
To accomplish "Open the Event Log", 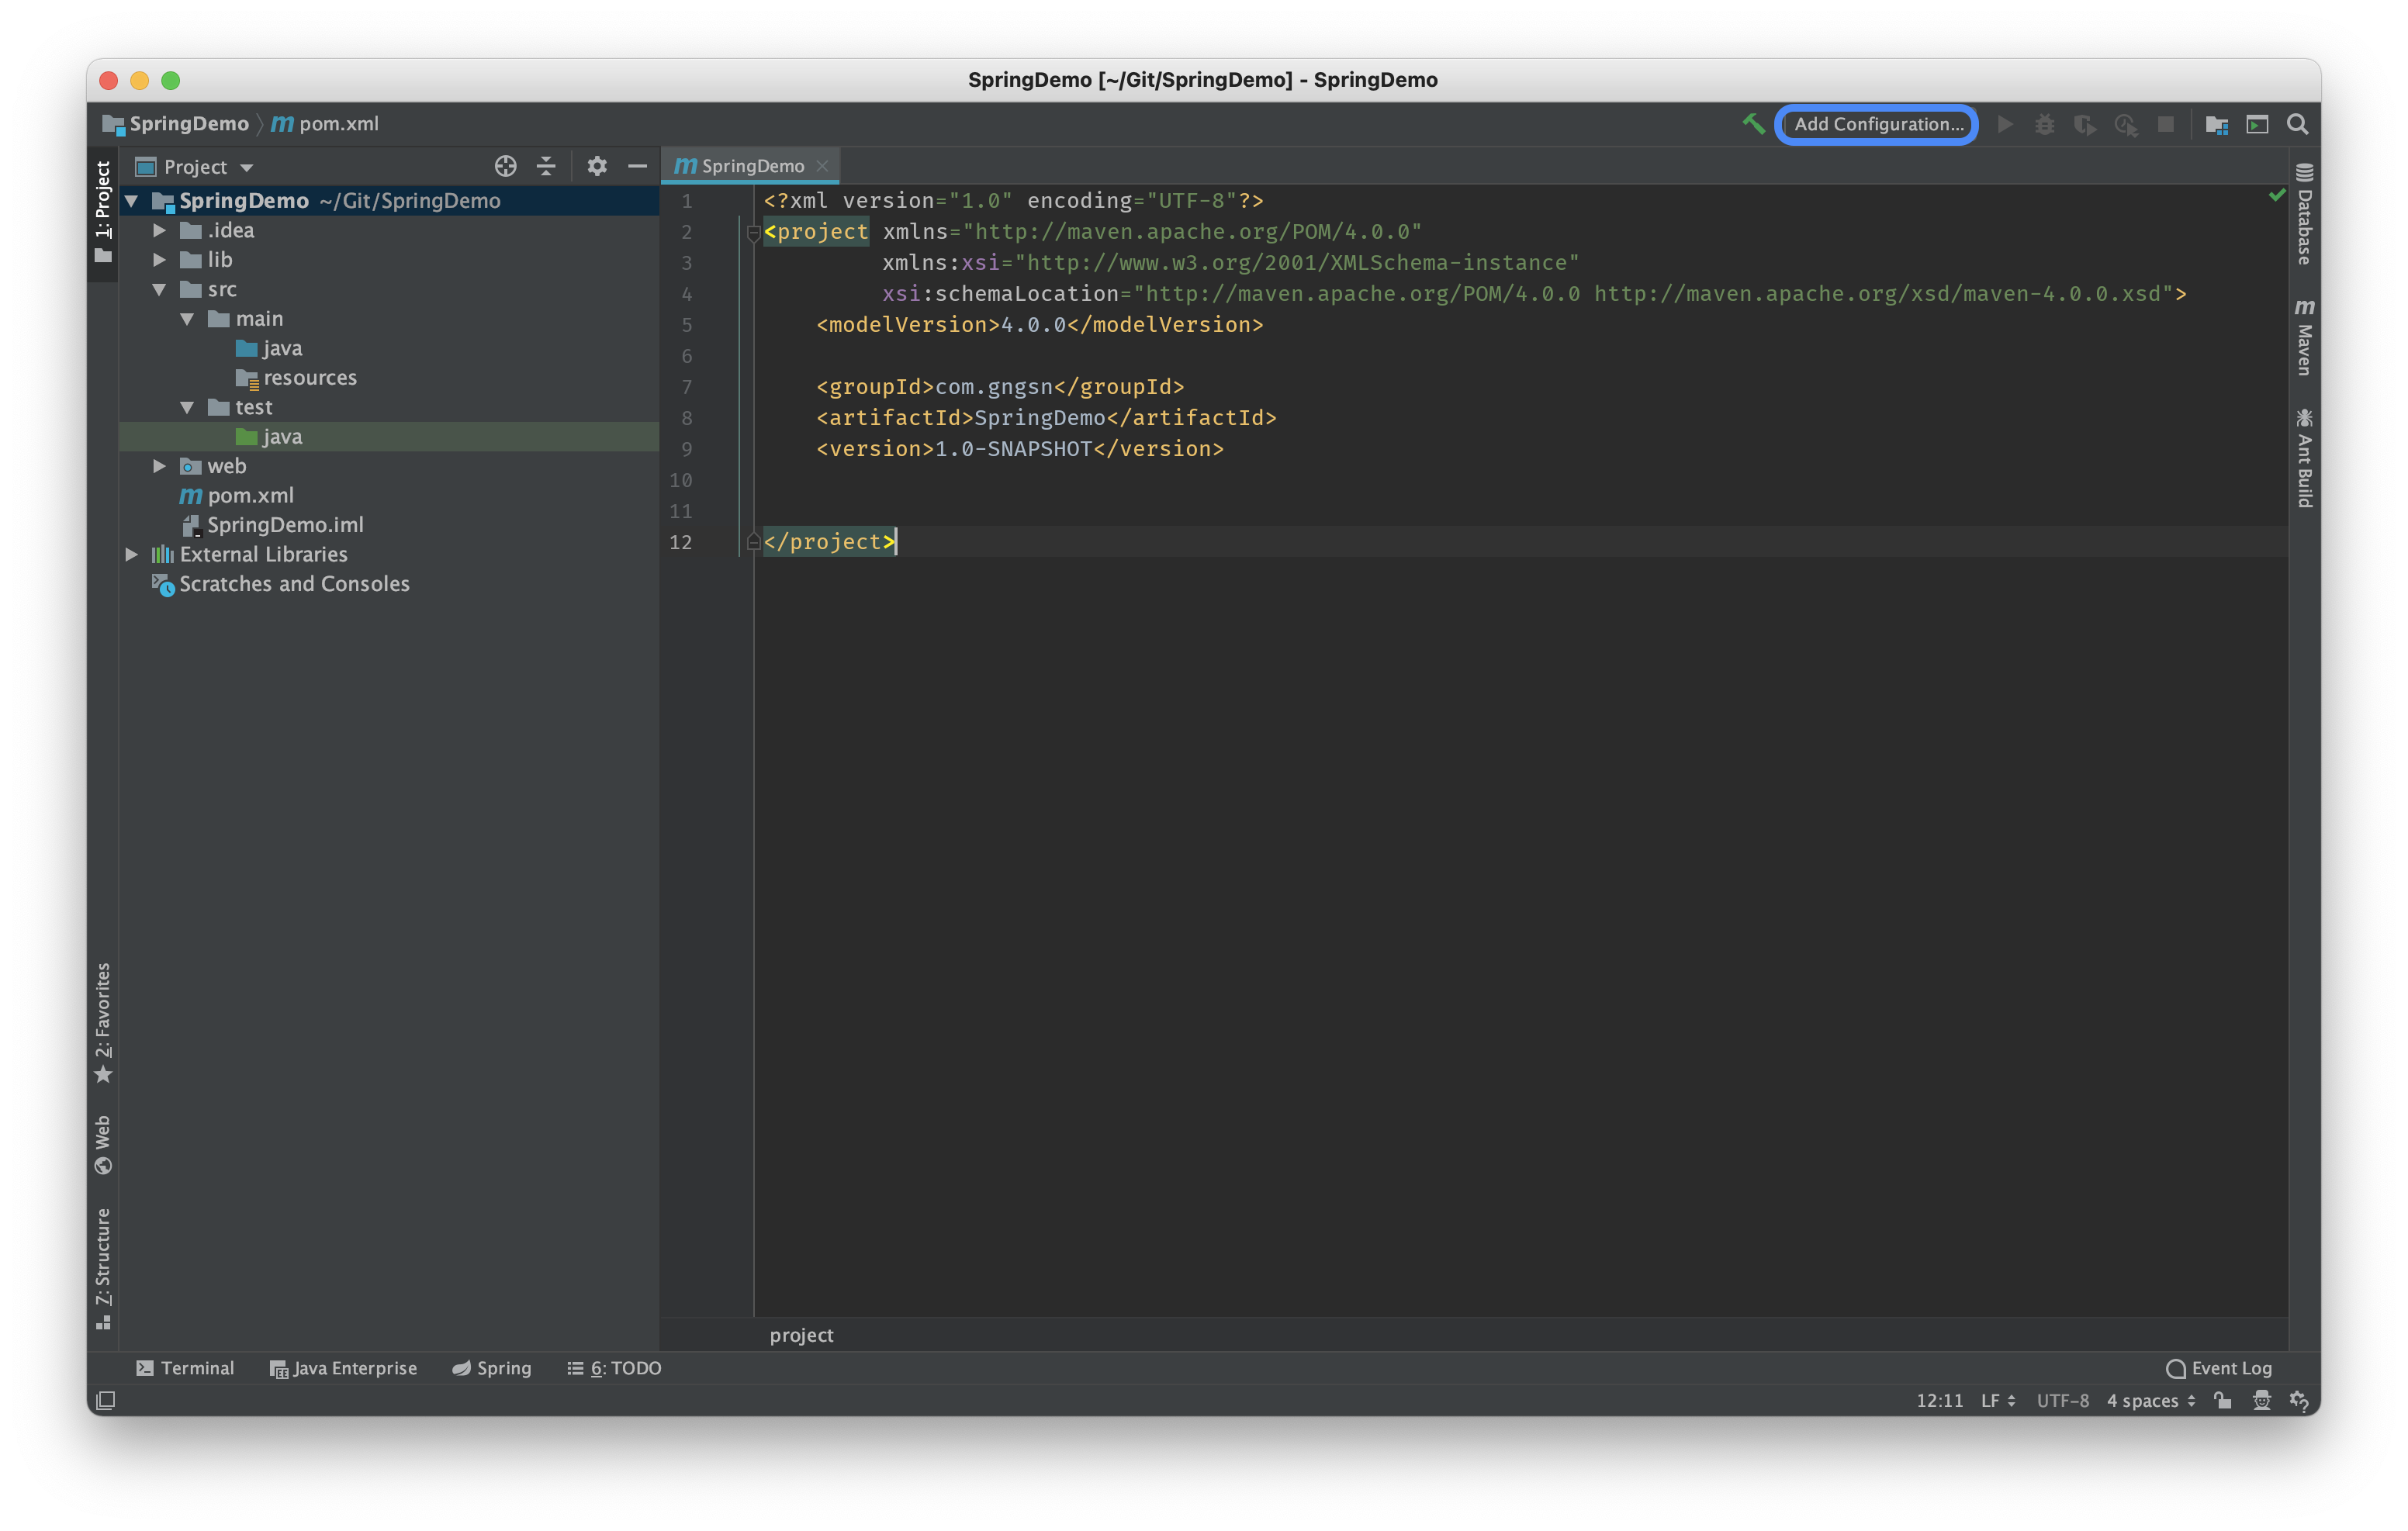I will coord(2219,1368).
